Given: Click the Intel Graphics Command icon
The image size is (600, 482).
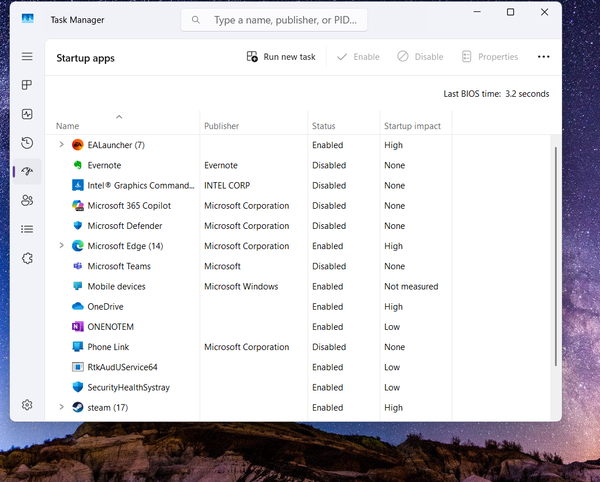Looking at the screenshot, I should [x=78, y=185].
